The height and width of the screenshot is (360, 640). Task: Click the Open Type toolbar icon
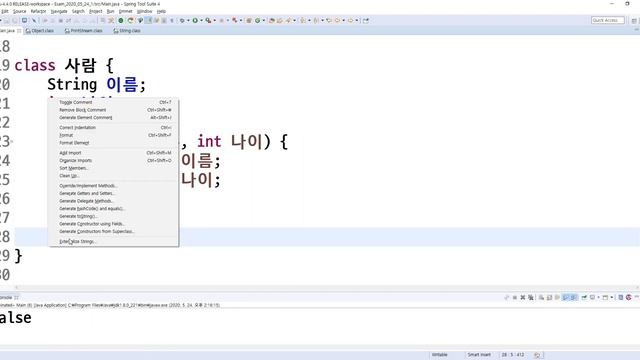[x=271, y=20]
